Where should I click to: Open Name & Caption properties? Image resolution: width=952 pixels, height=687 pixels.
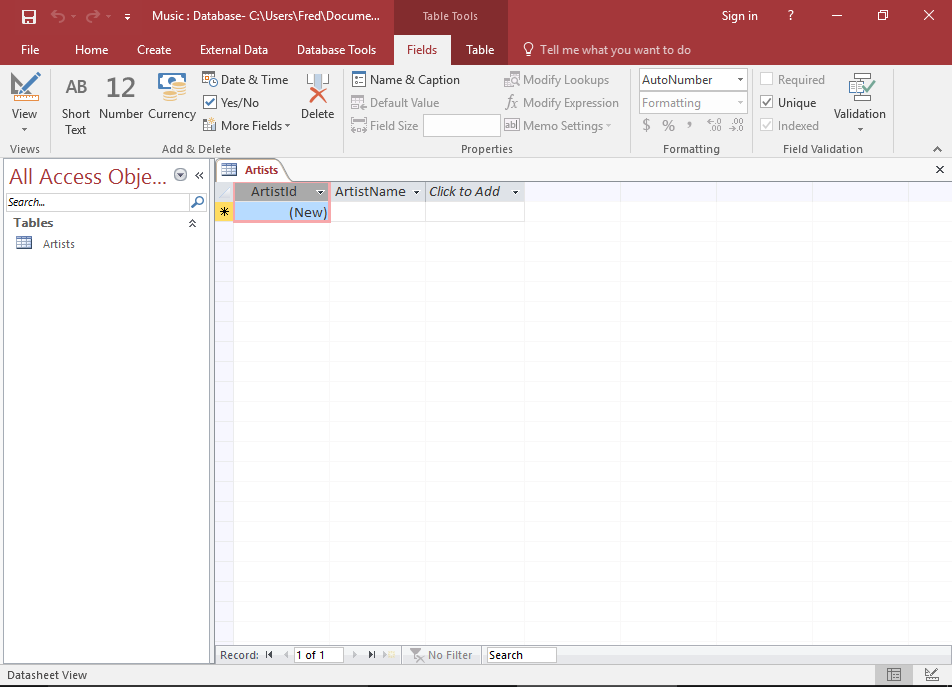[406, 80]
